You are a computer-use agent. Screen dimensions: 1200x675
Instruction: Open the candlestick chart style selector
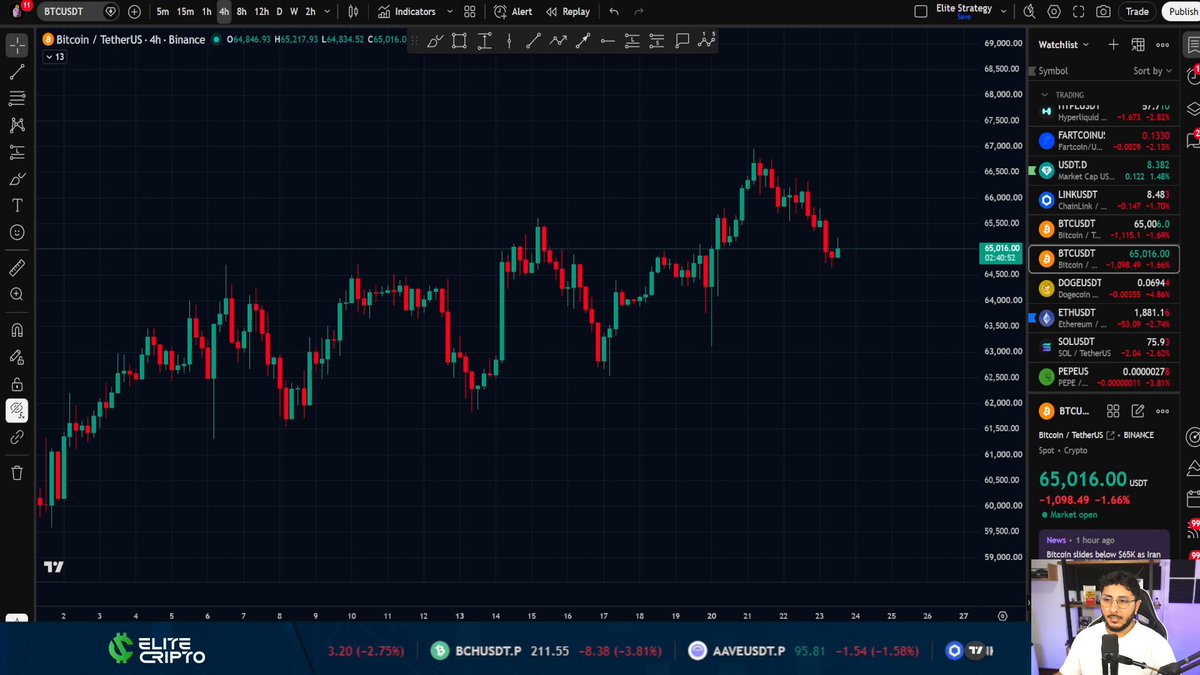click(353, 12)
